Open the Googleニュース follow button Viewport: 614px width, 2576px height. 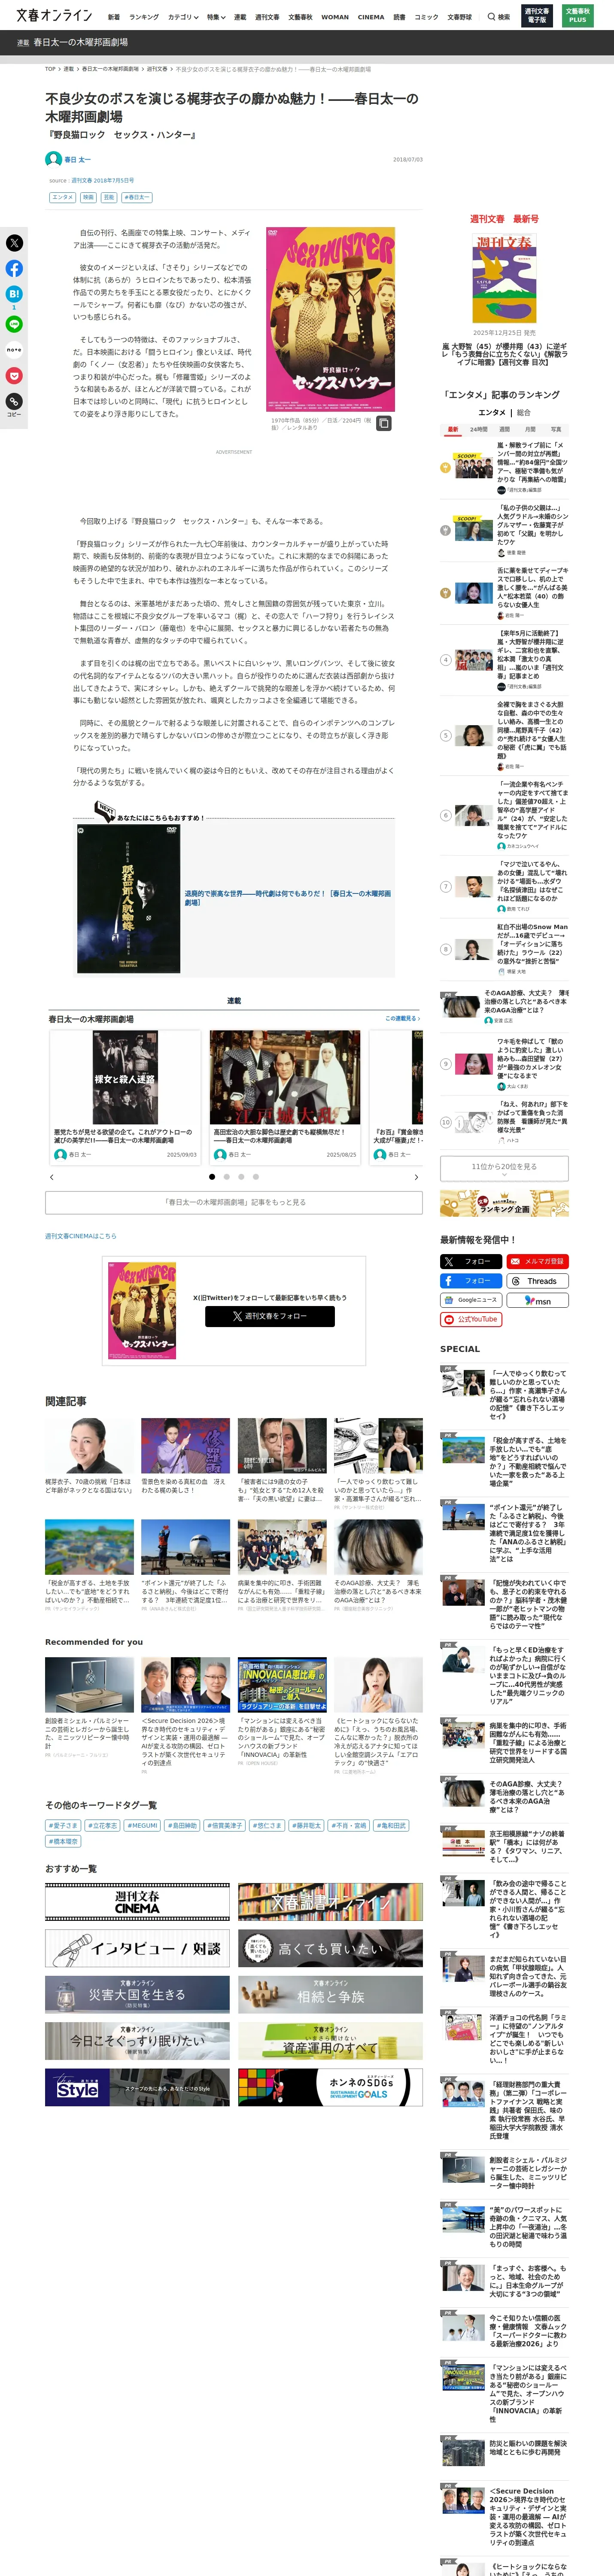point(470,1300)
